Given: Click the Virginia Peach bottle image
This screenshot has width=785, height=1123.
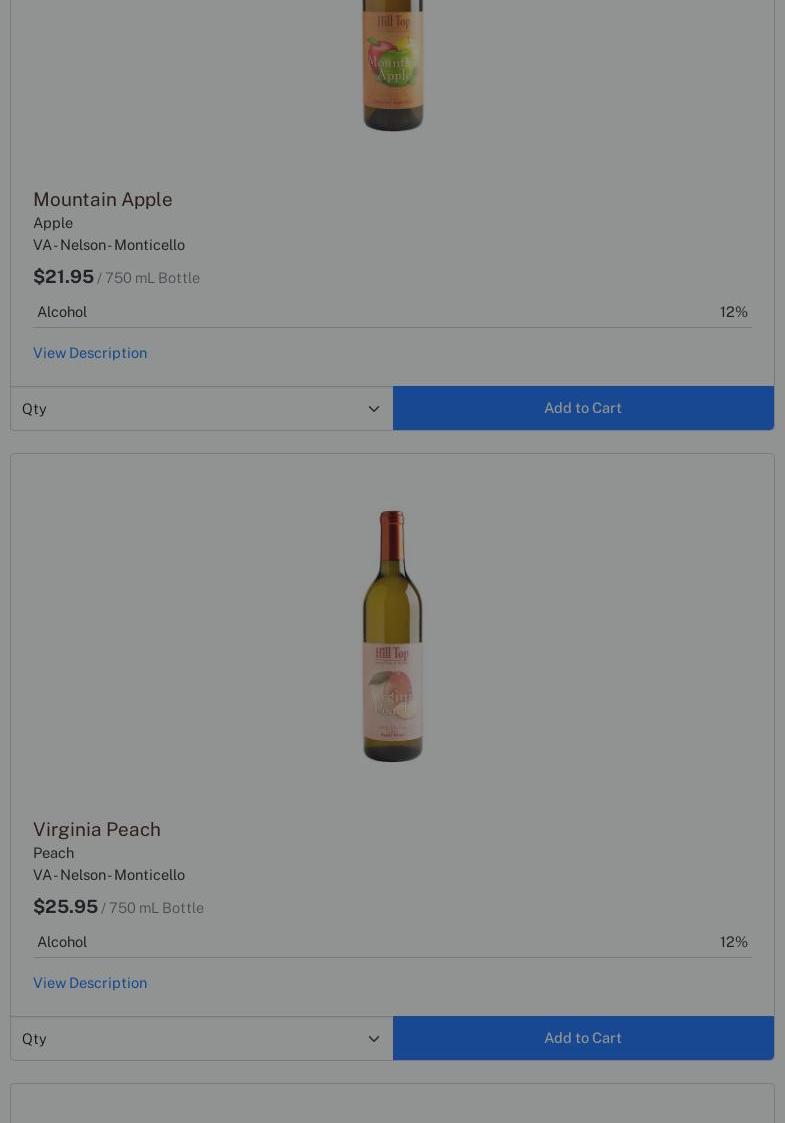Looking at the screenshot, I should pos(392,636).
